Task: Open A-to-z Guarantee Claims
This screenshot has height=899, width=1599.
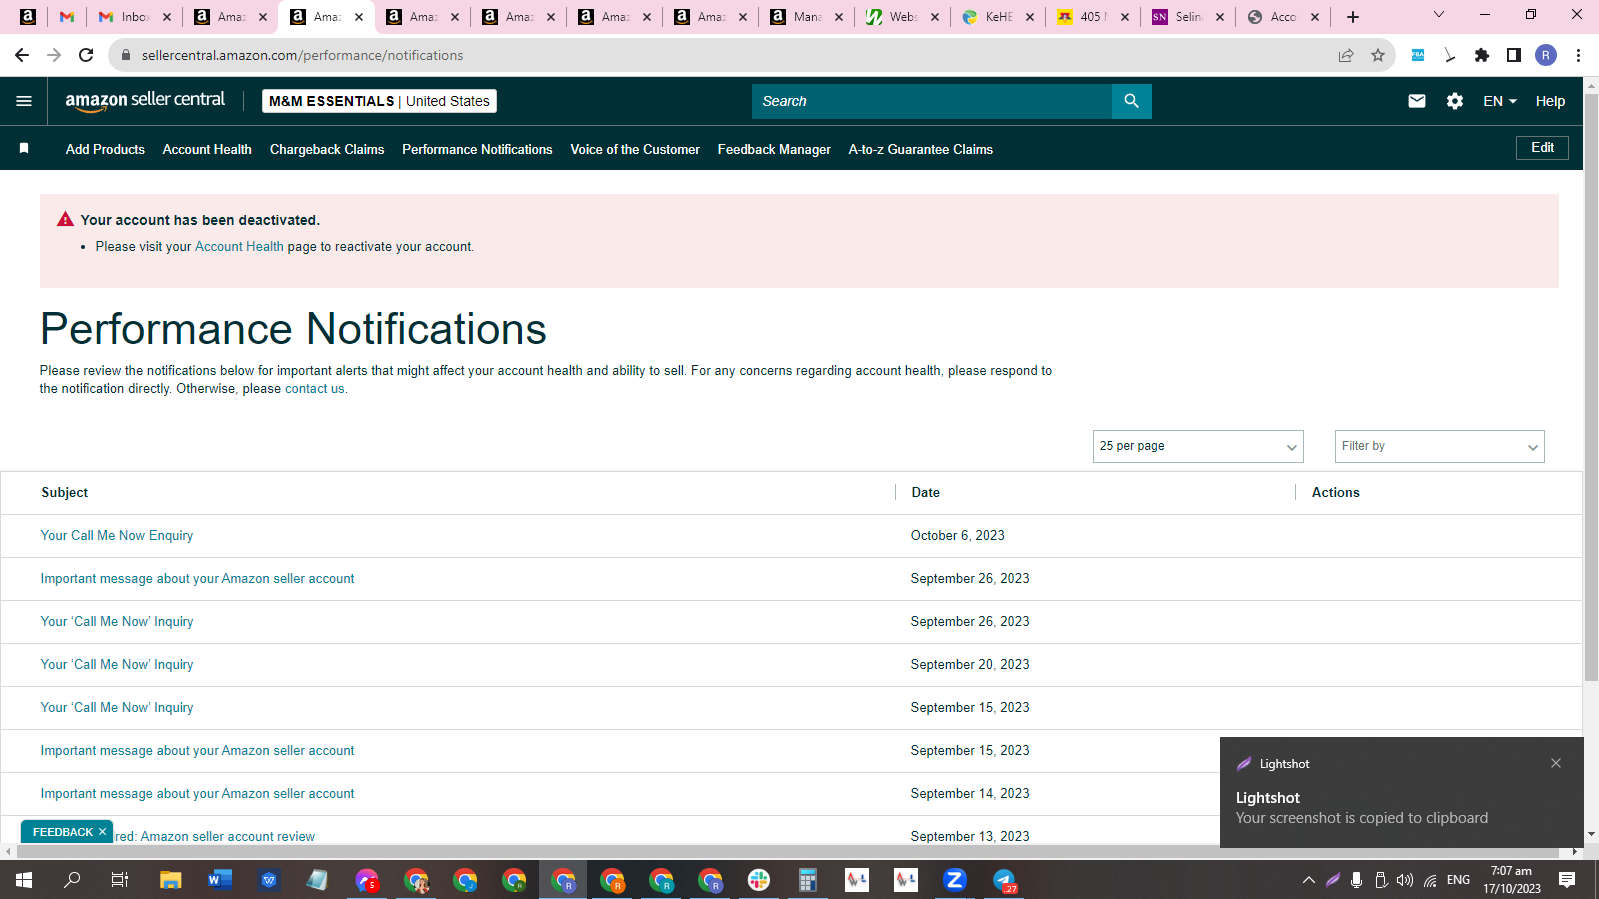Action: tap(920, 149)
